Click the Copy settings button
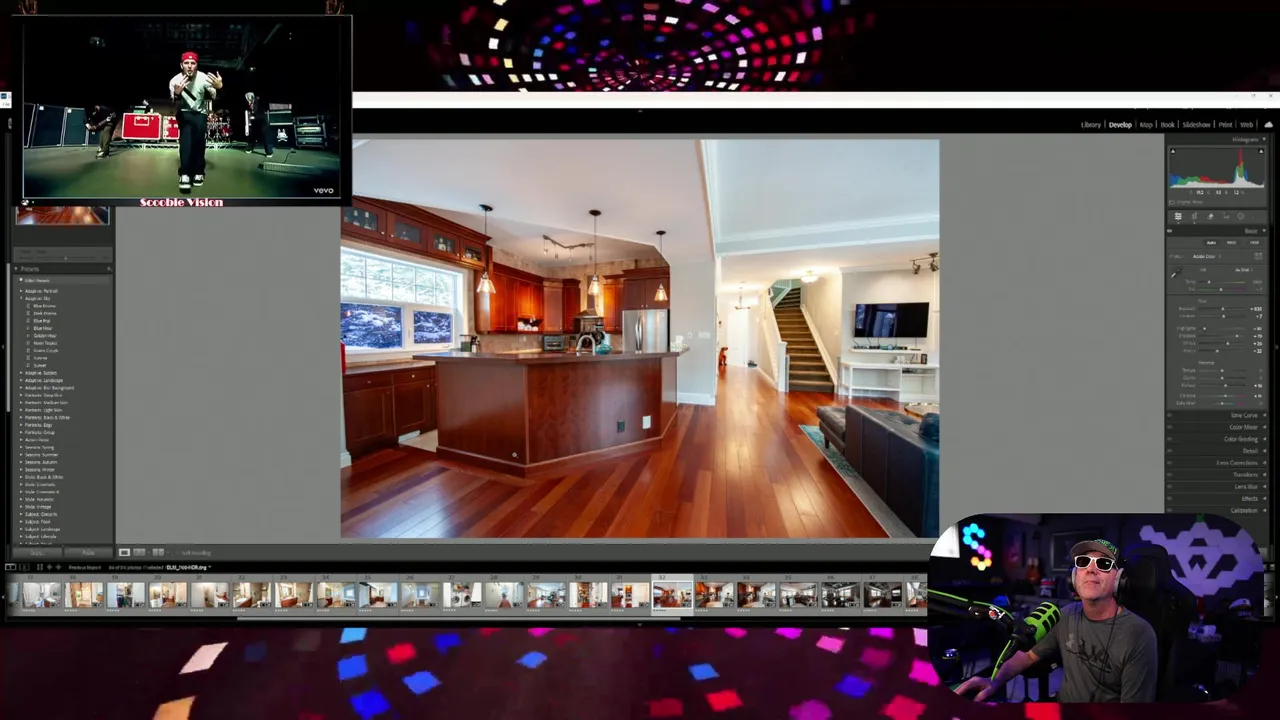The width and height of the screenshot is (1280, 720). click(37, 552)
